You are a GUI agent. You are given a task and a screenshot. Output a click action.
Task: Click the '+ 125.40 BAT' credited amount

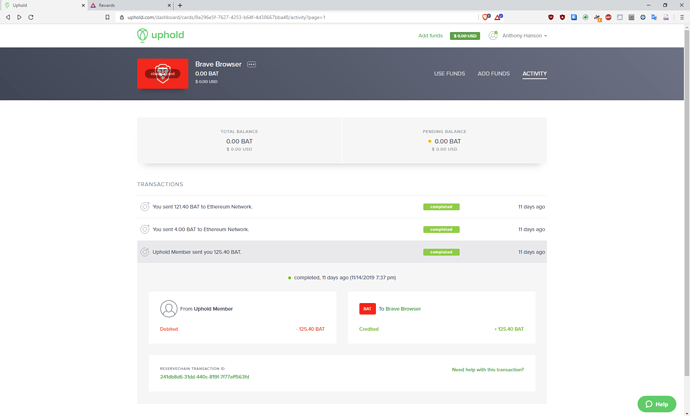tap(509, 329)
